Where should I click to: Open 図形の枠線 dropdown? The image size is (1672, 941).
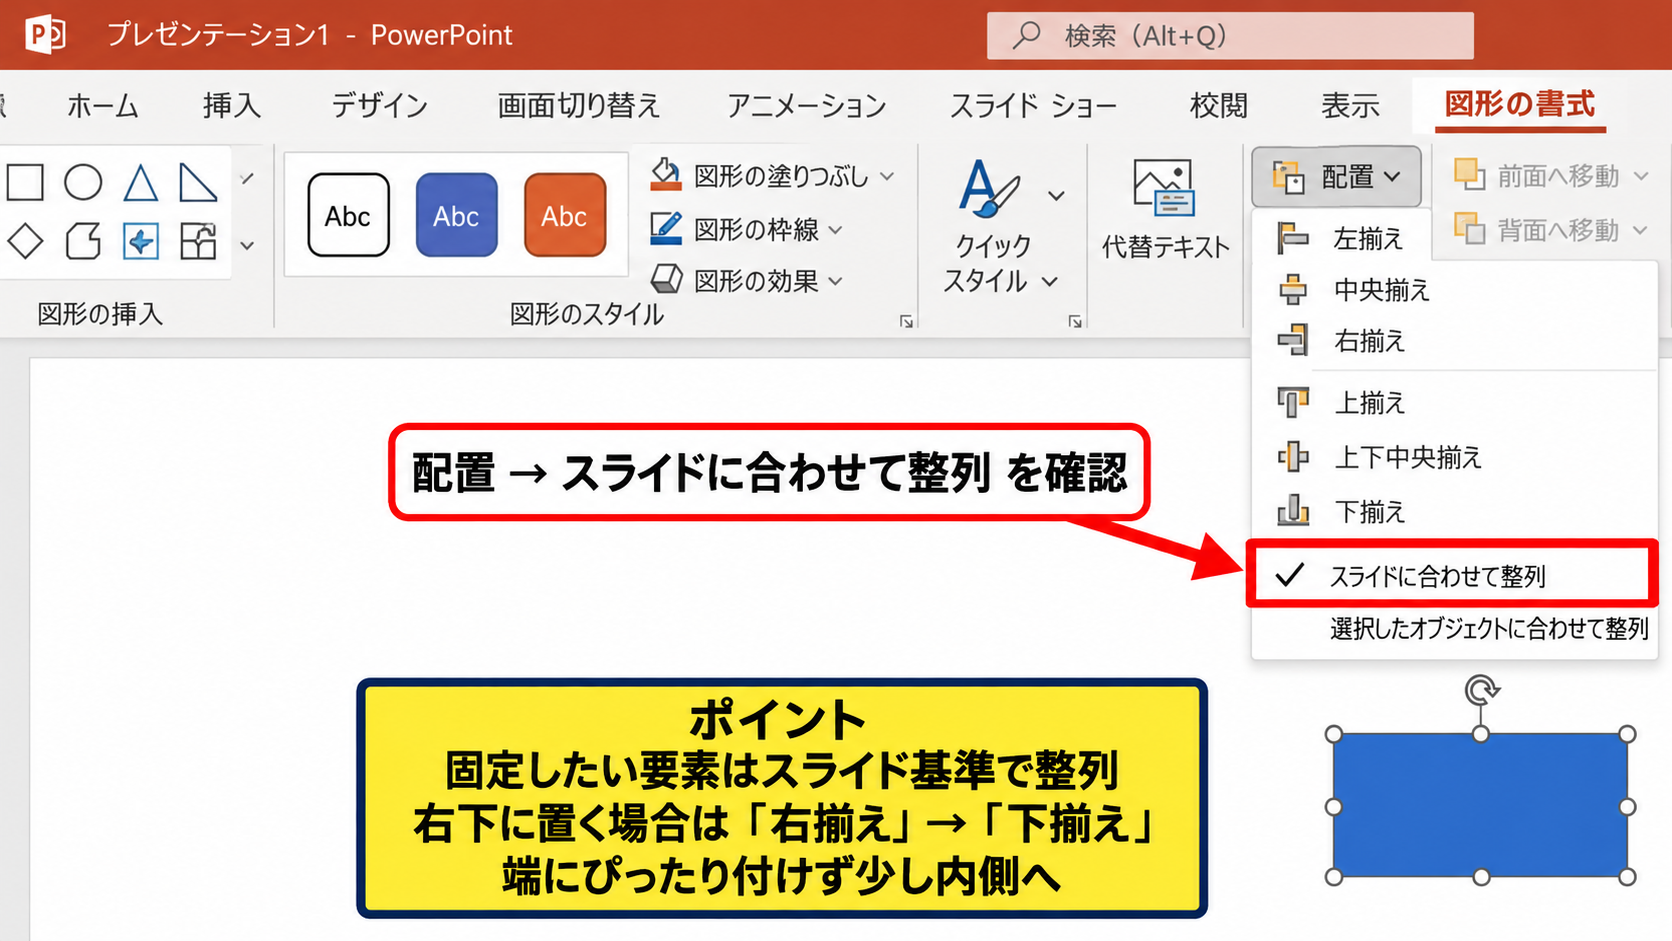coord(746,229)
